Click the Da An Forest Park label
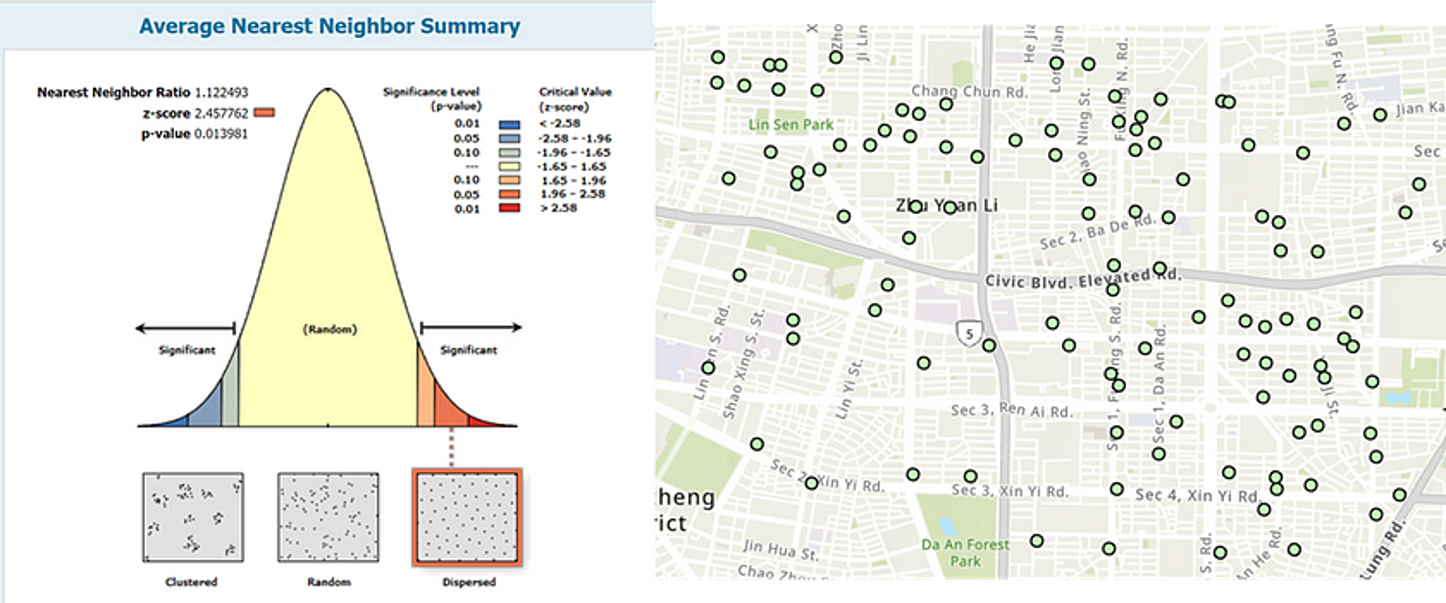1446x603 pixels. 966,553
